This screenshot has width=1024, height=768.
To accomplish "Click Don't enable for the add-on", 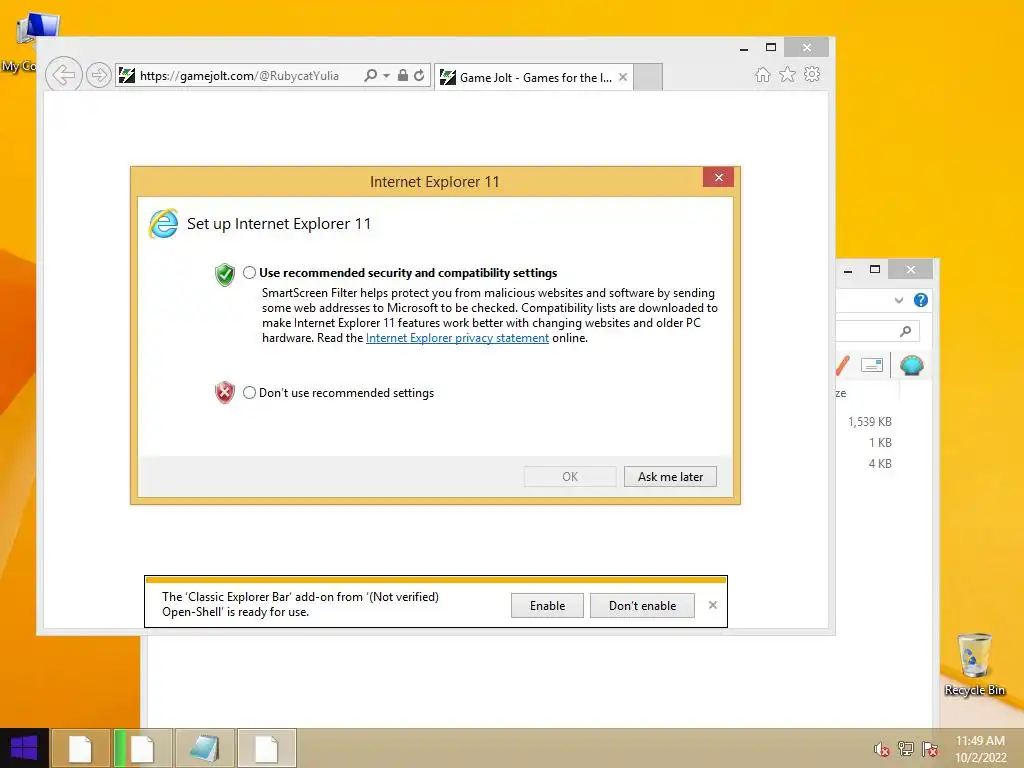I will click(643, 605).
